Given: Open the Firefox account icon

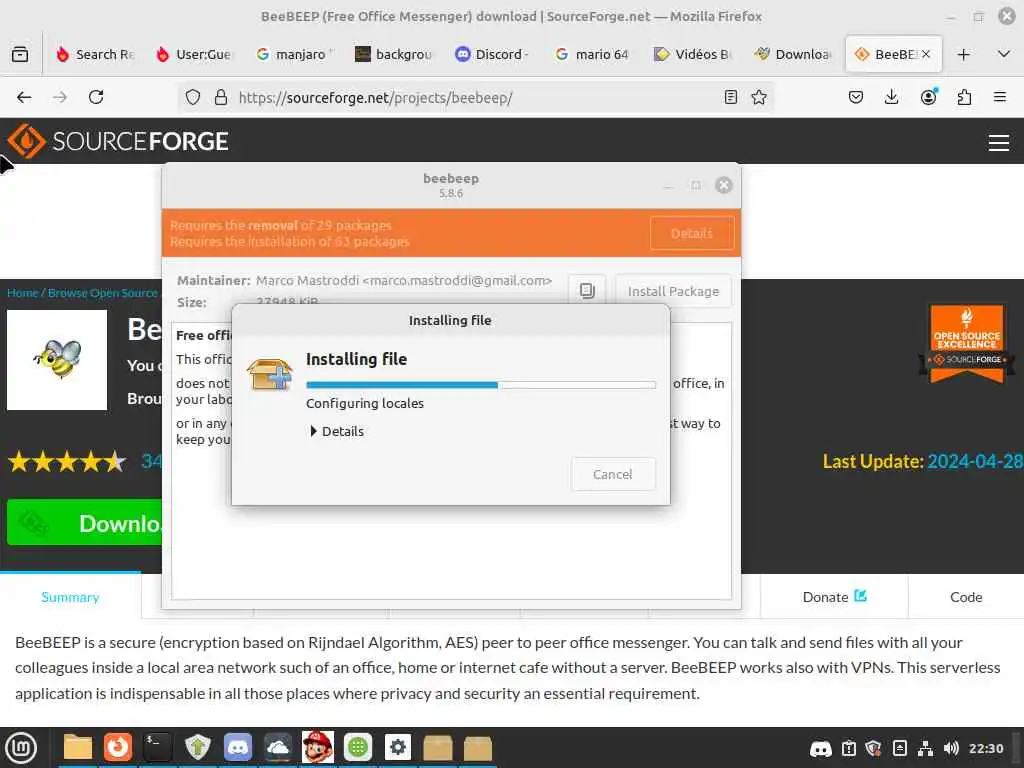Looking at the screenshot, I should pyautogui.click(x=928, y=97).
